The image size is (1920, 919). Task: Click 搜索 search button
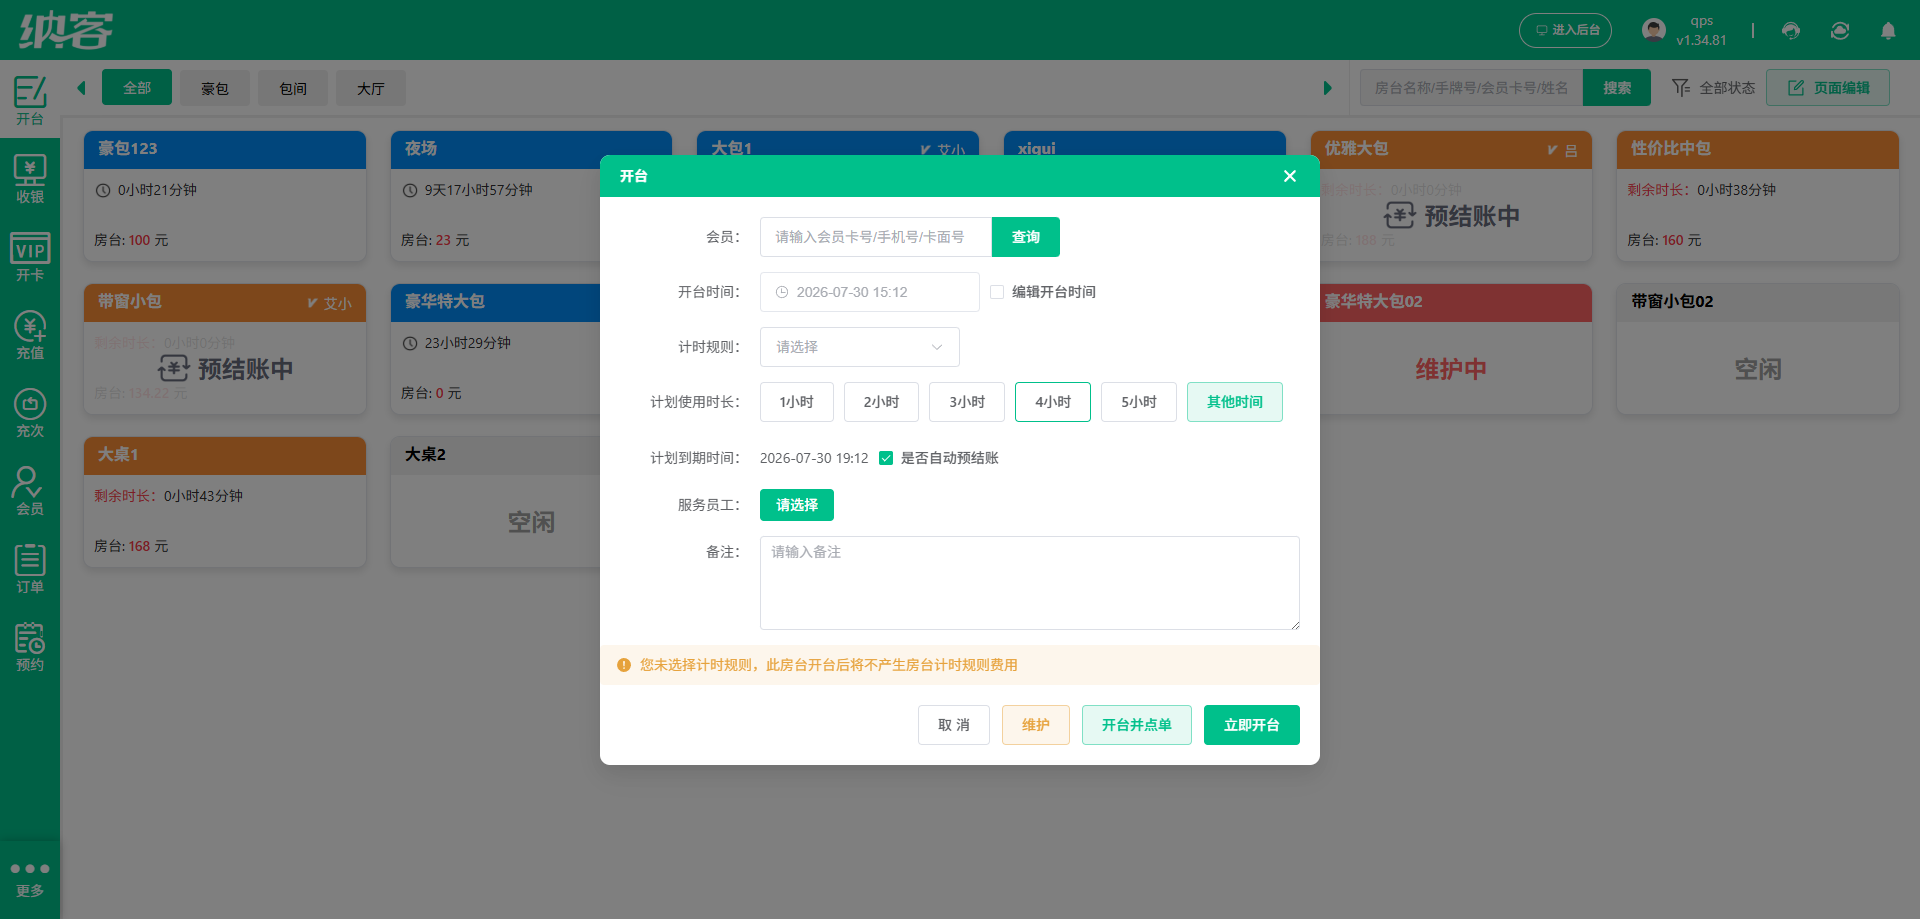(1617, 88)
